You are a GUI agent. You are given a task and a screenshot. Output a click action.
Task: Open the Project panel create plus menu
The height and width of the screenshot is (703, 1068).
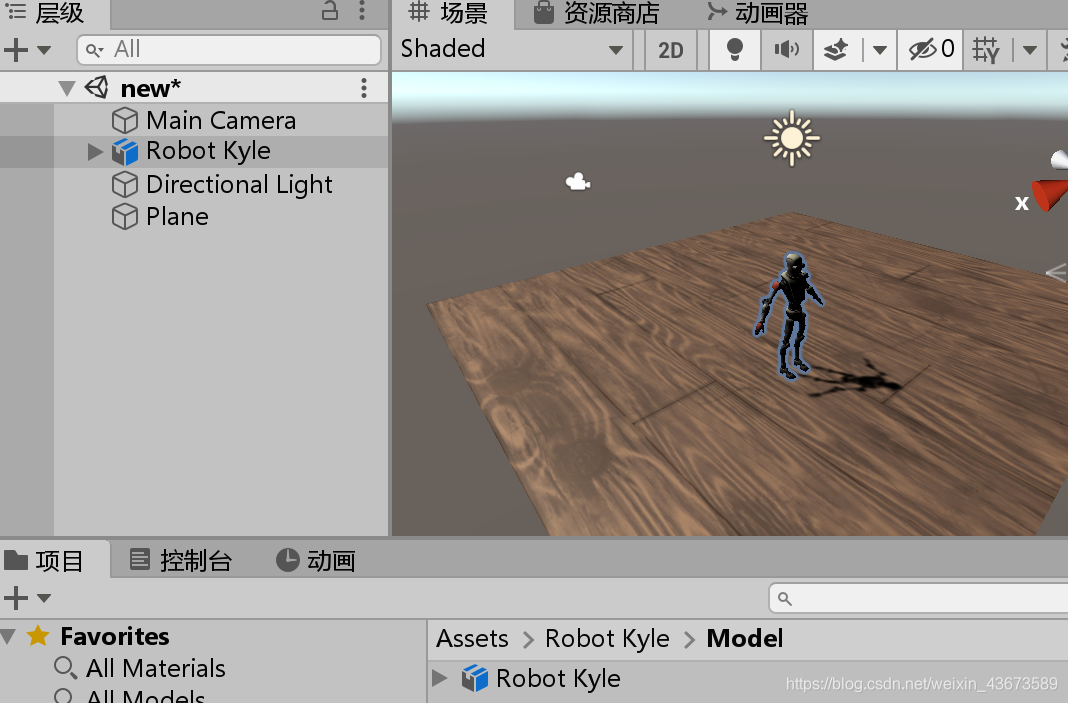click(16, 598)
